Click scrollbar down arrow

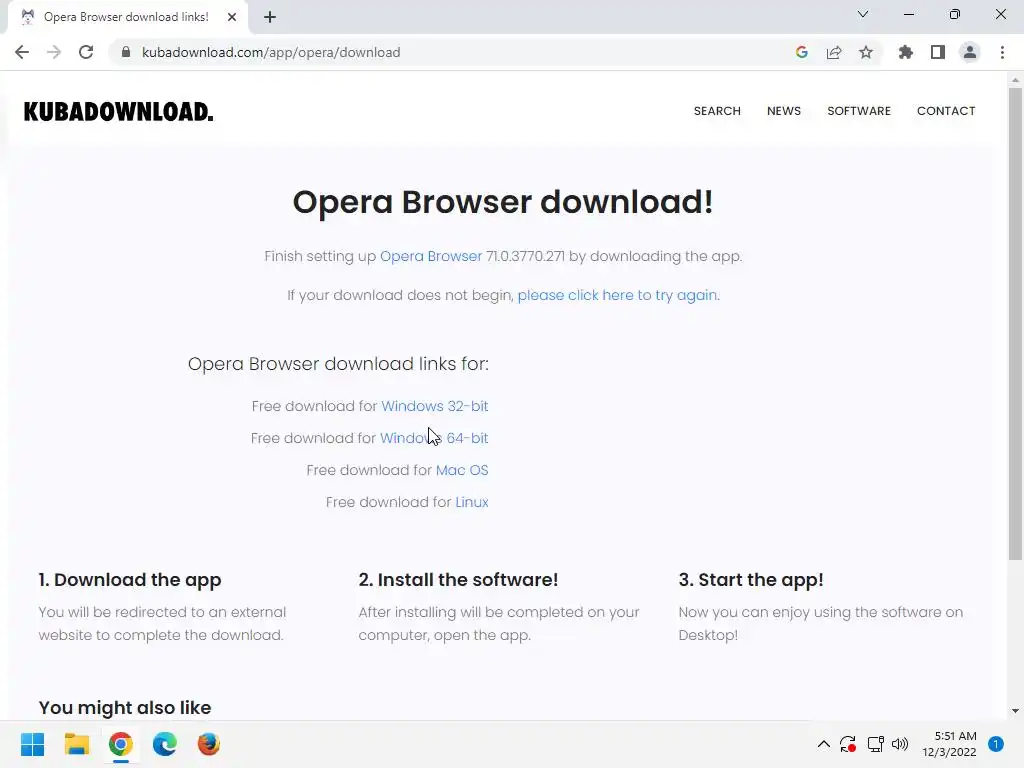click(x=1015, y=711)
